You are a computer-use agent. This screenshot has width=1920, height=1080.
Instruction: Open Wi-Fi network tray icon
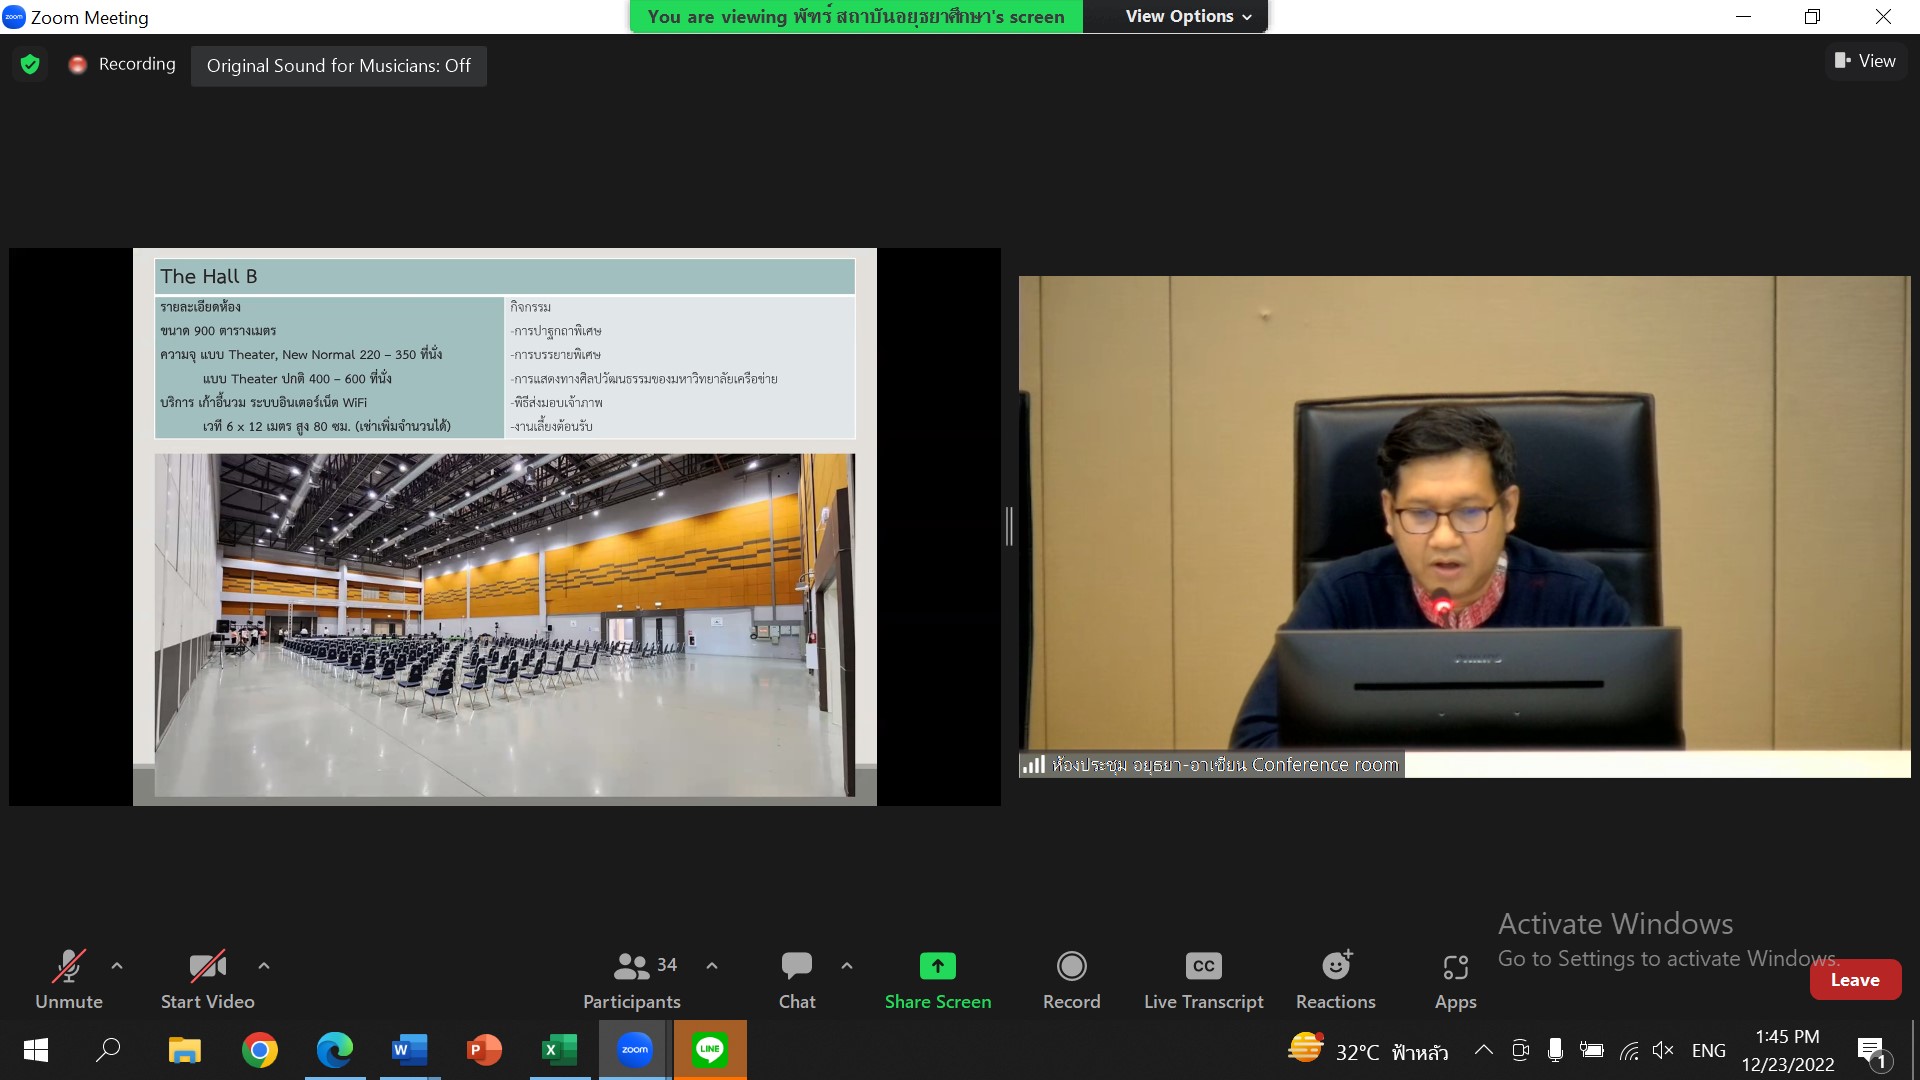[x=1629, y=1050]
